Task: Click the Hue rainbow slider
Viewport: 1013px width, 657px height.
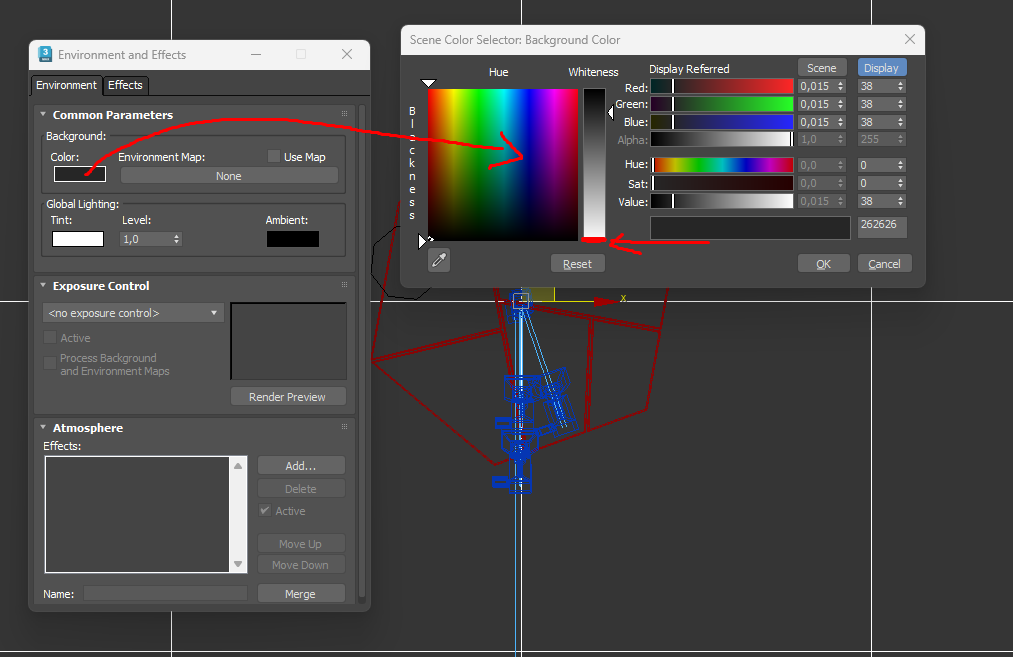Action: (x=722, y=165)
